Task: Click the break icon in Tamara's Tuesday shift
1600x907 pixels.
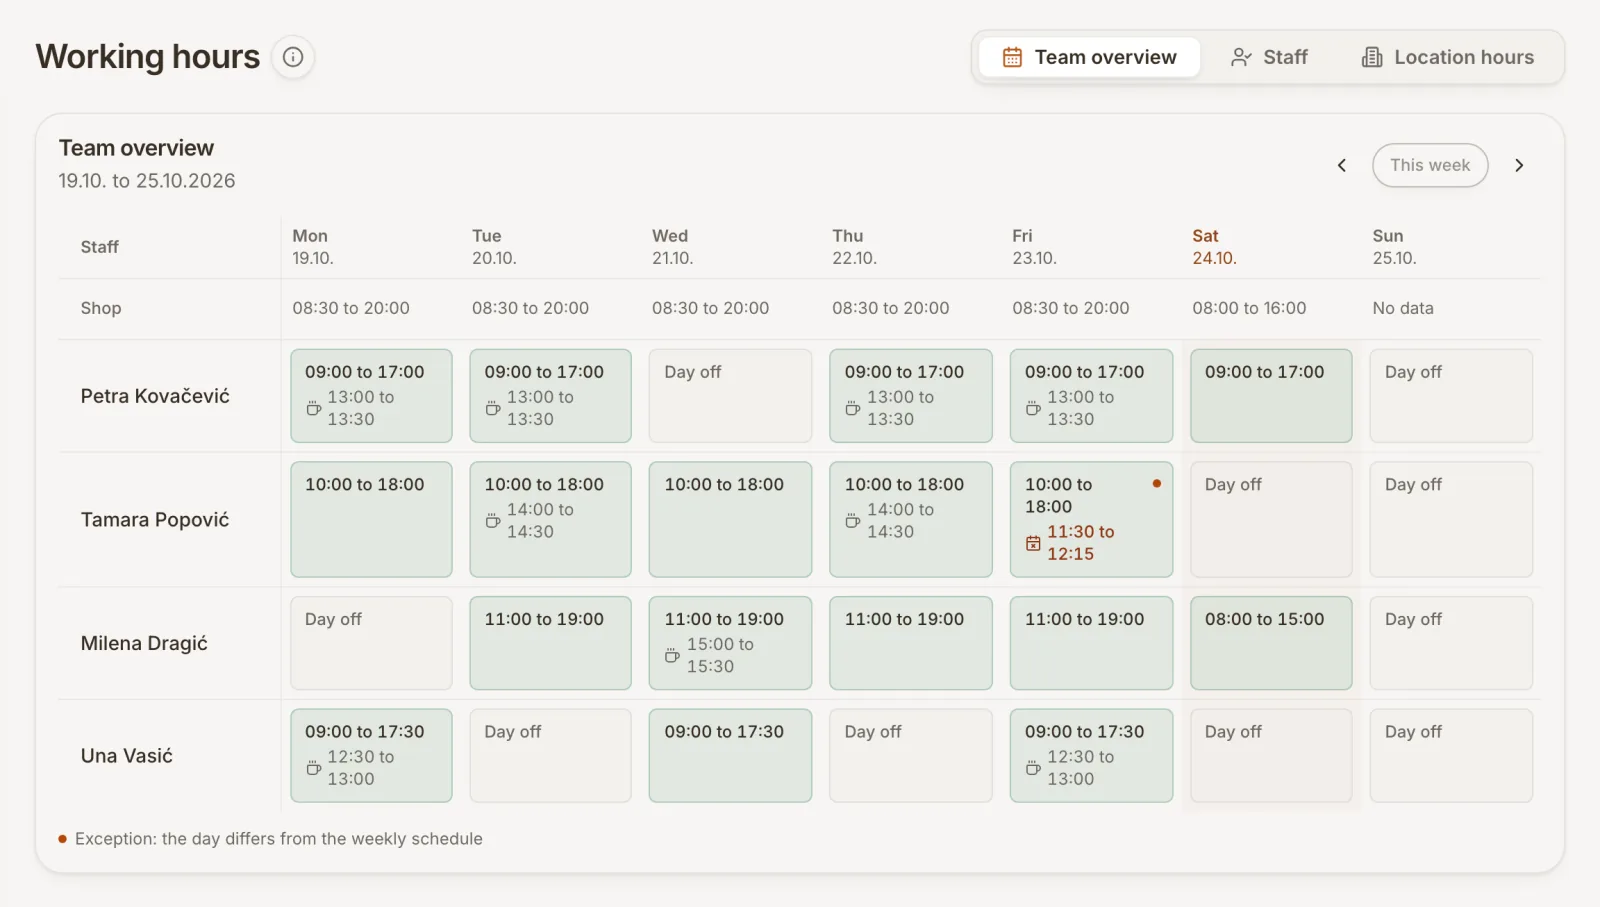Action: tap(493, 521)
